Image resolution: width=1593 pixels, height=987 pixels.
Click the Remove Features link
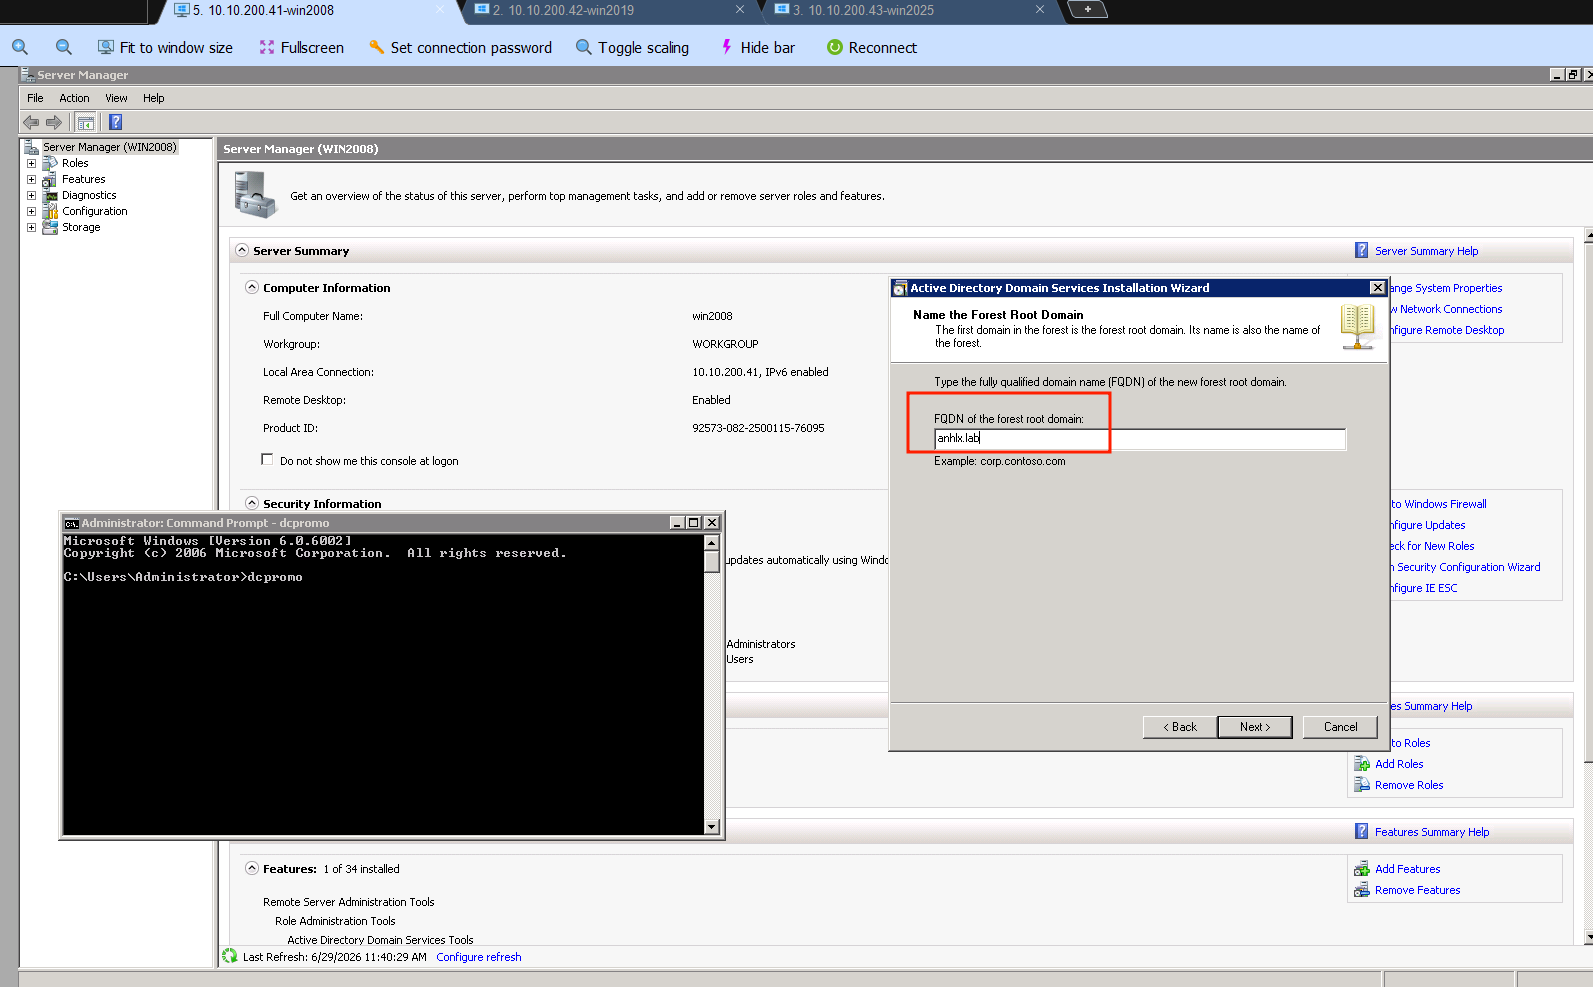pos(1417,890)
